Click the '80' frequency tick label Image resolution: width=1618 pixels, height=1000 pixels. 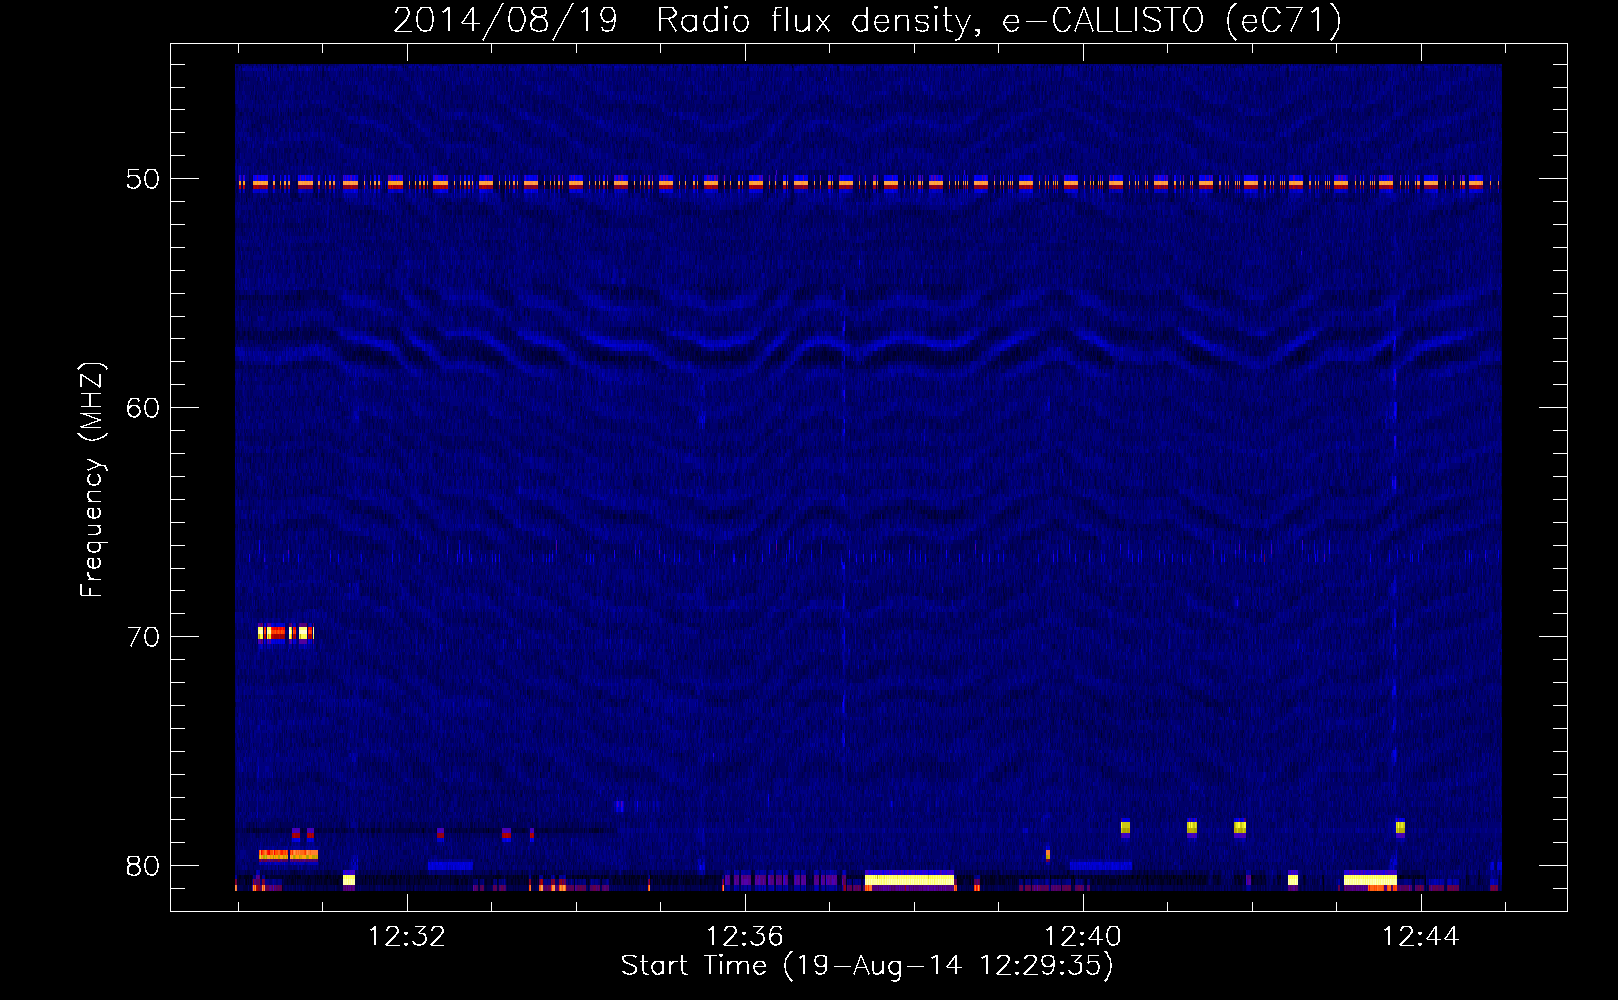143,866
